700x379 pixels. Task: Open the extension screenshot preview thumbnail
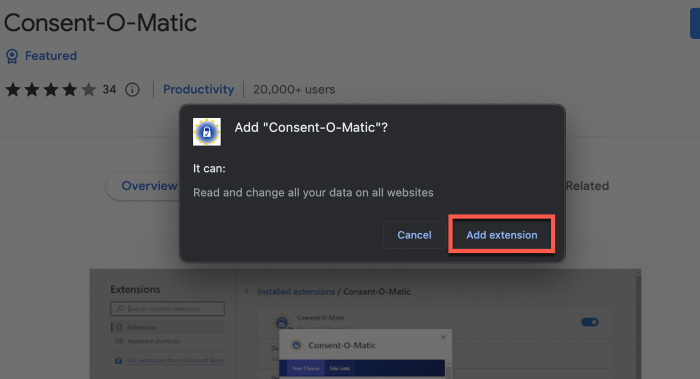pyautogui.click(x=365, y=324)
